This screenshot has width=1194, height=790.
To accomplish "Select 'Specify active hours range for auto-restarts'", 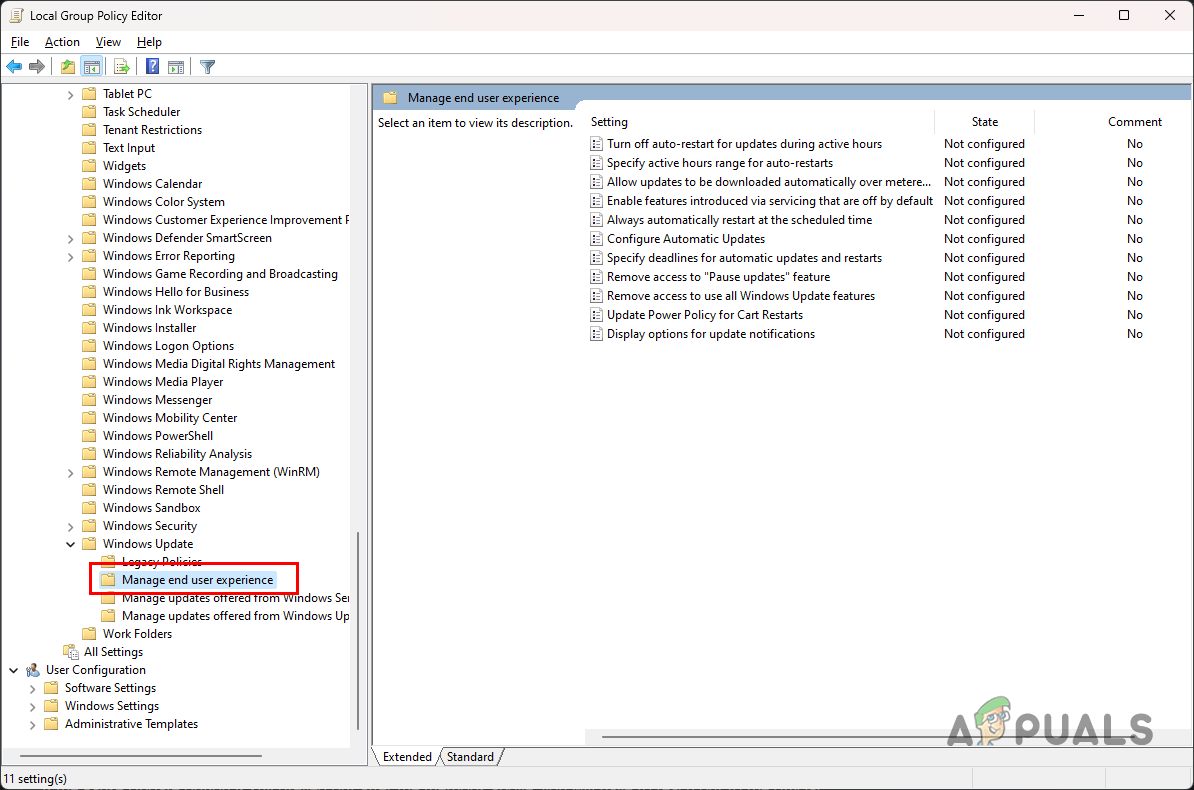I will [x=720, y=163].
